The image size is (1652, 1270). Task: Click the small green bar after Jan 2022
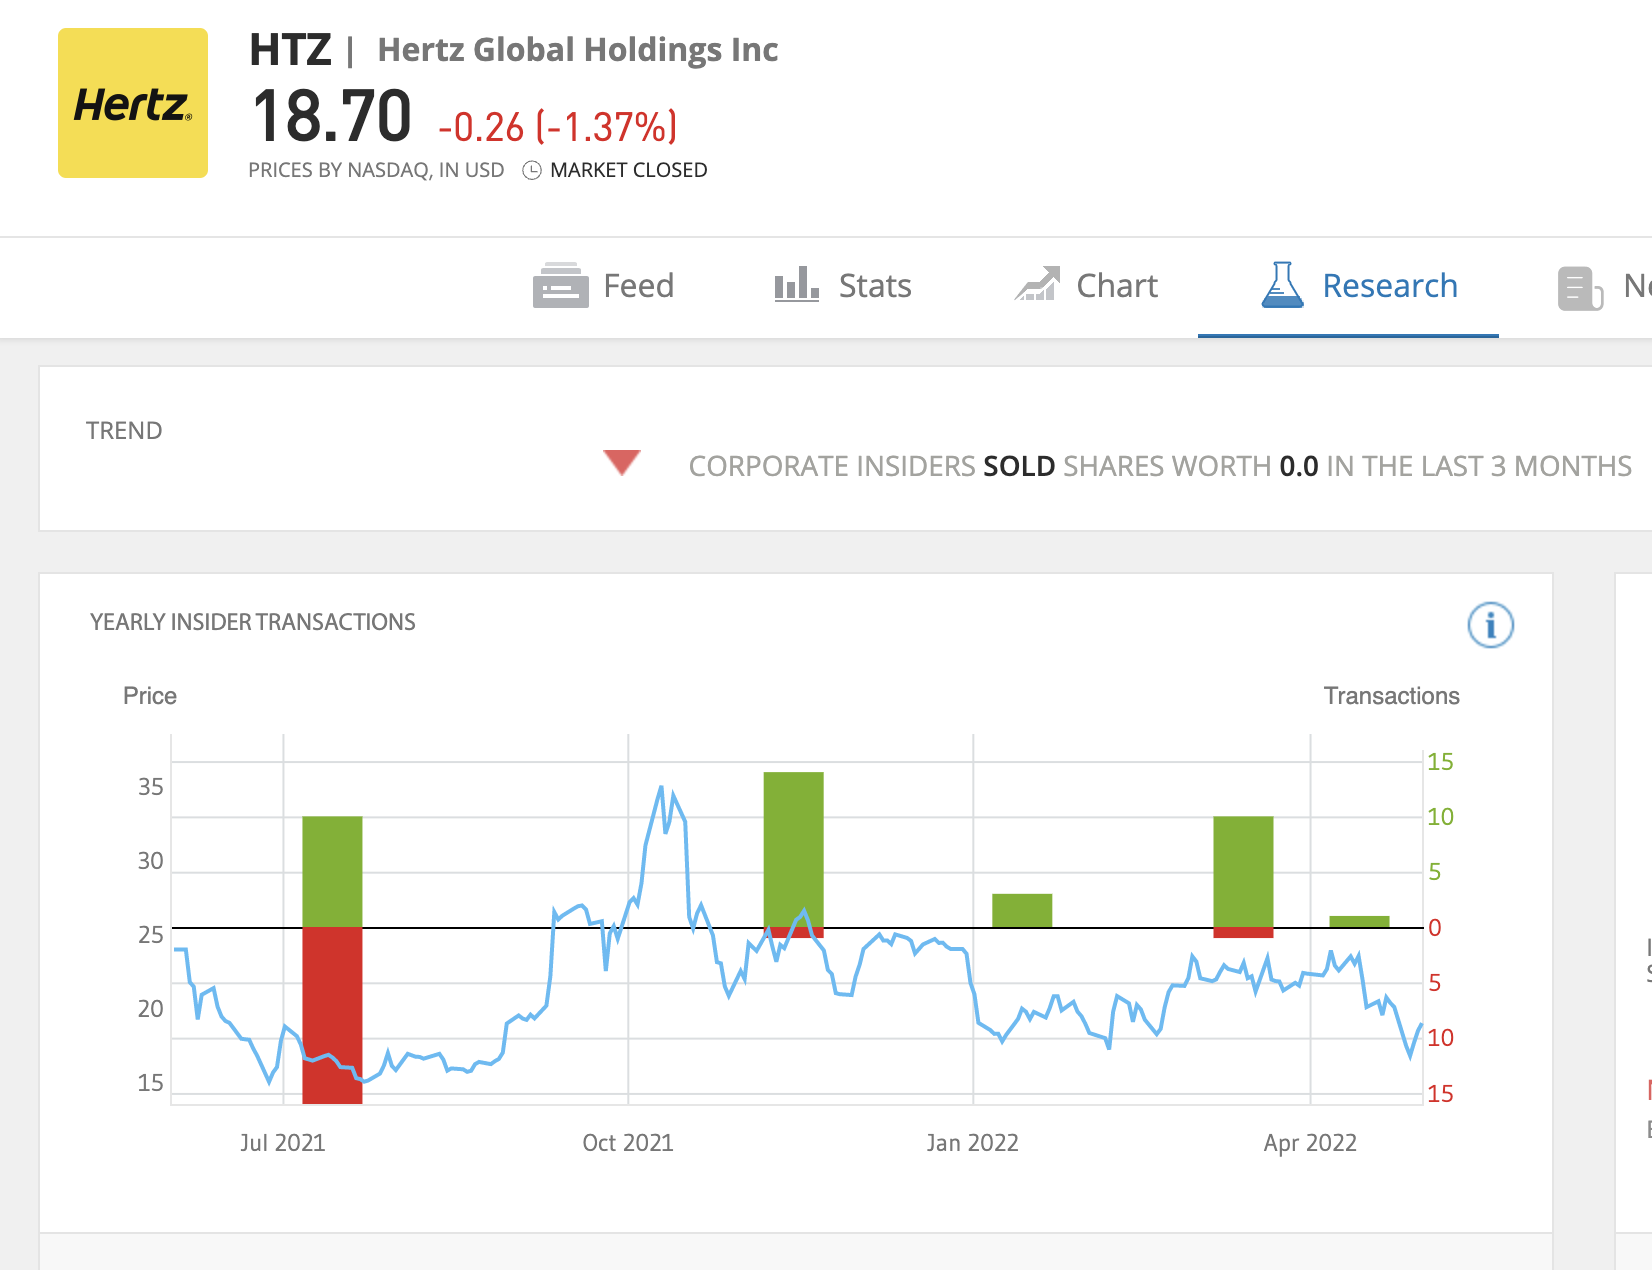(1022, 911)
